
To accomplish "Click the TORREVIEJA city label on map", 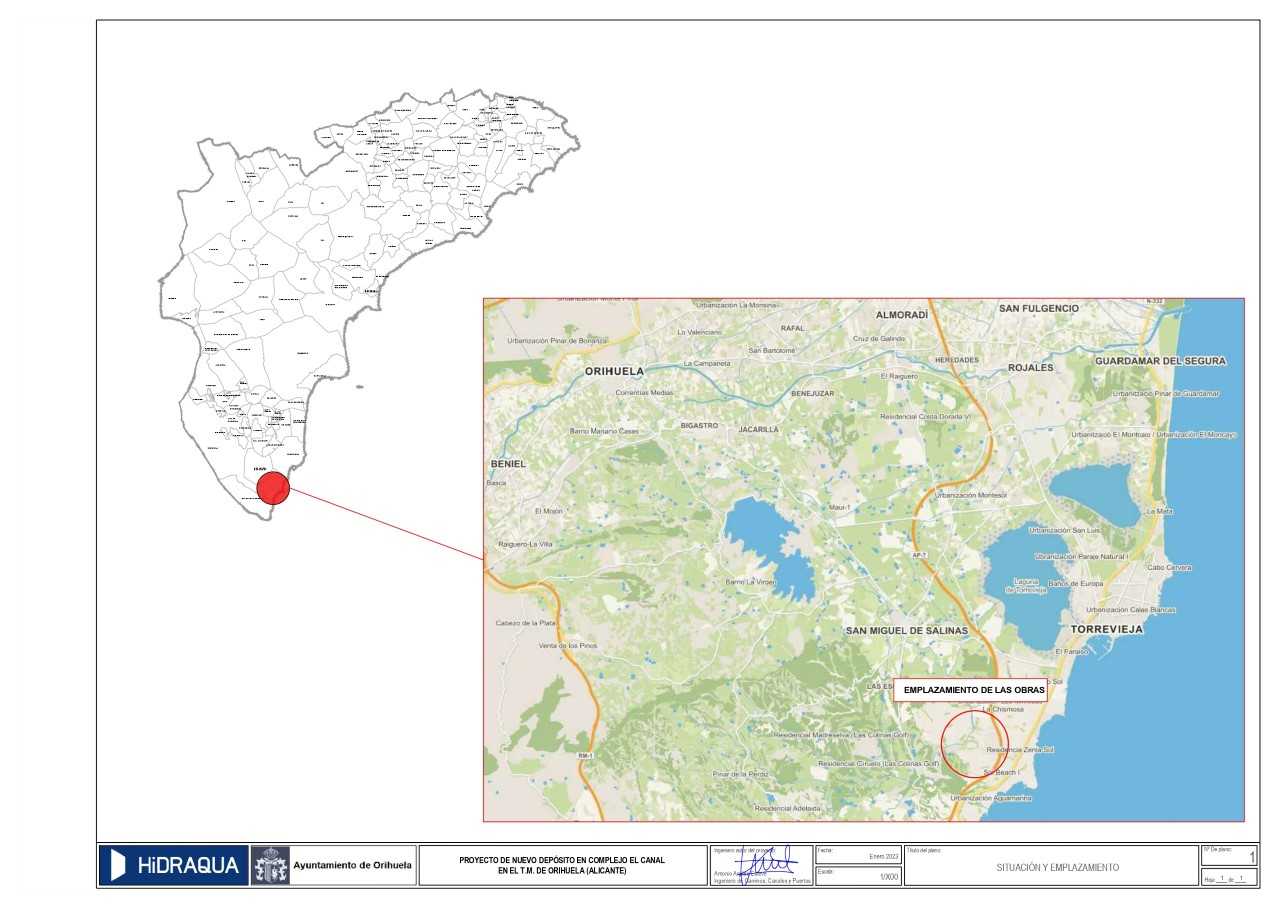I will pos(1106,631).
